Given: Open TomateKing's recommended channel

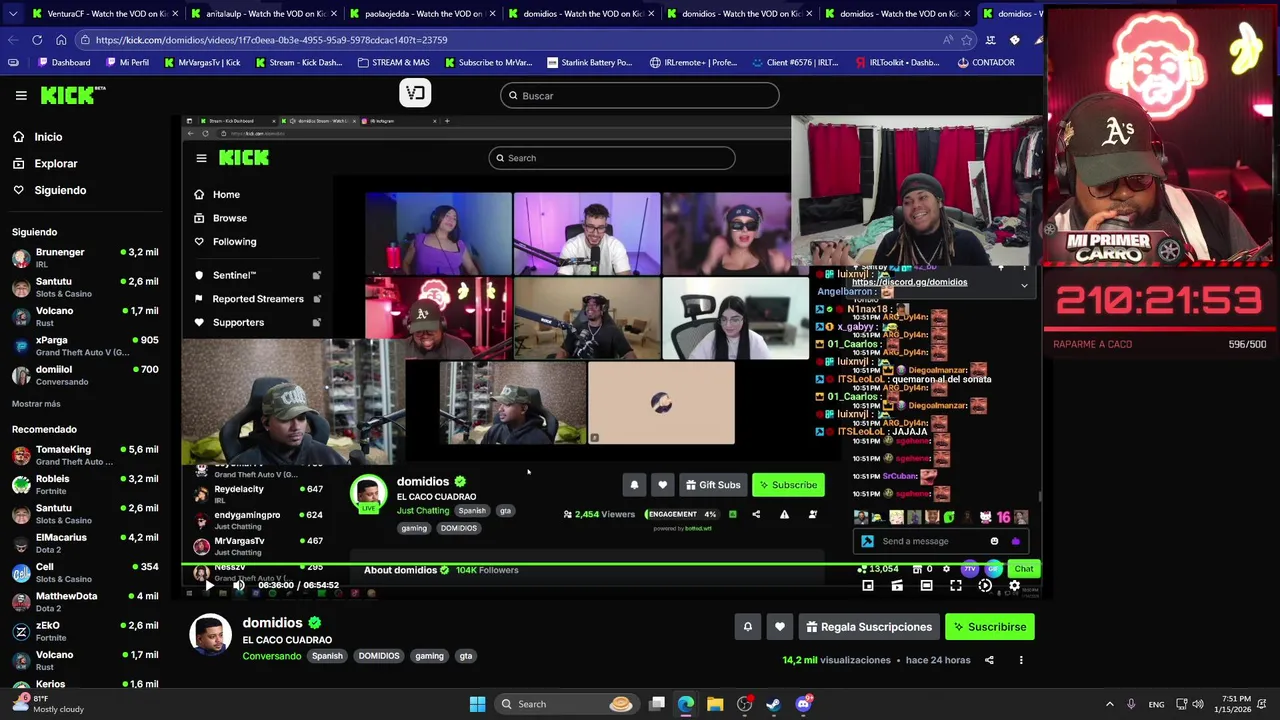Looking at the screenshot, I should click(x=85, y=455).
